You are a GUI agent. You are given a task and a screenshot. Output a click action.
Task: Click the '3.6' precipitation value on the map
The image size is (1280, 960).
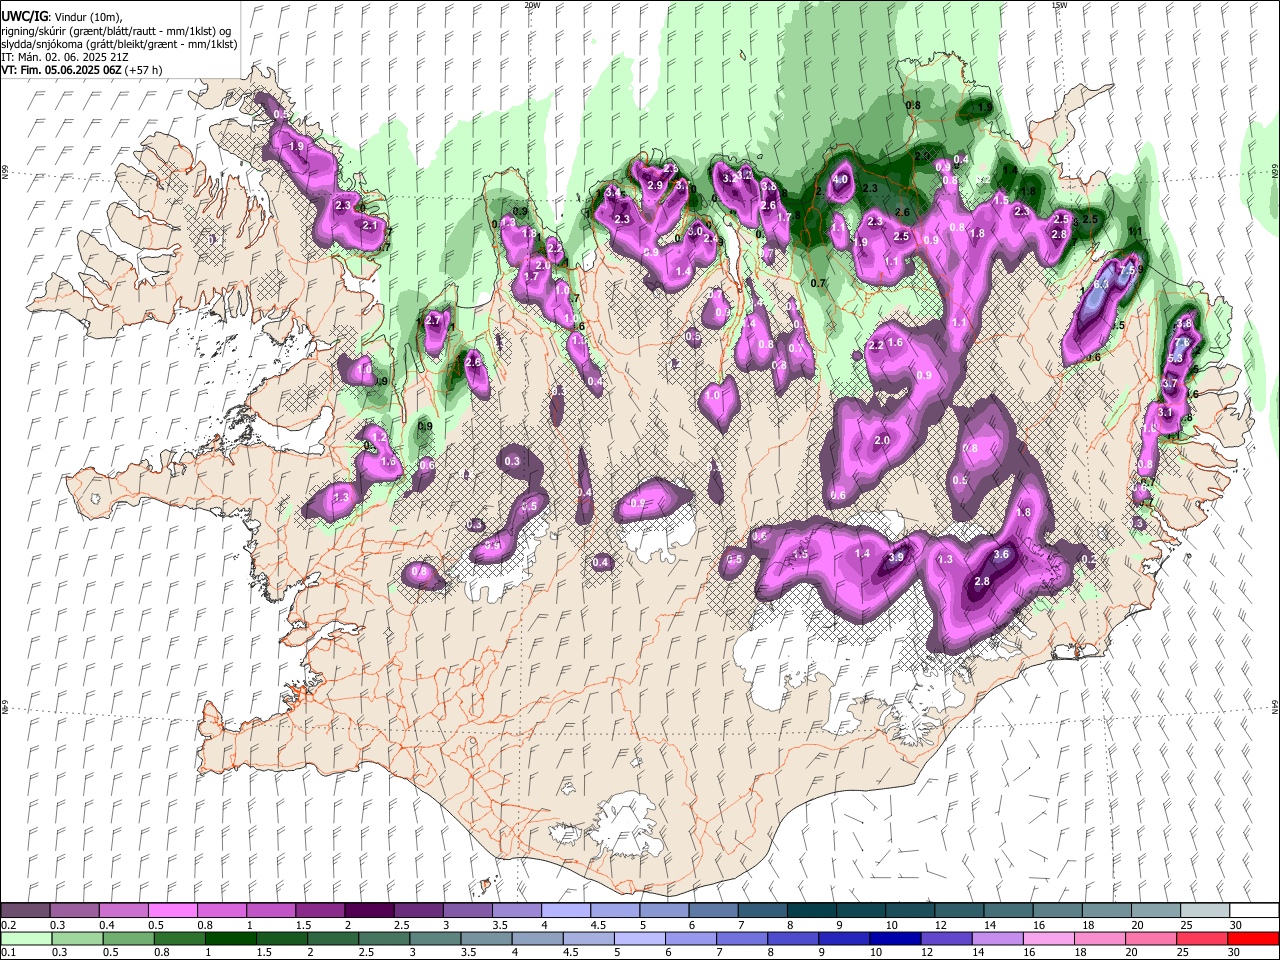click(x=1003, y=554)
